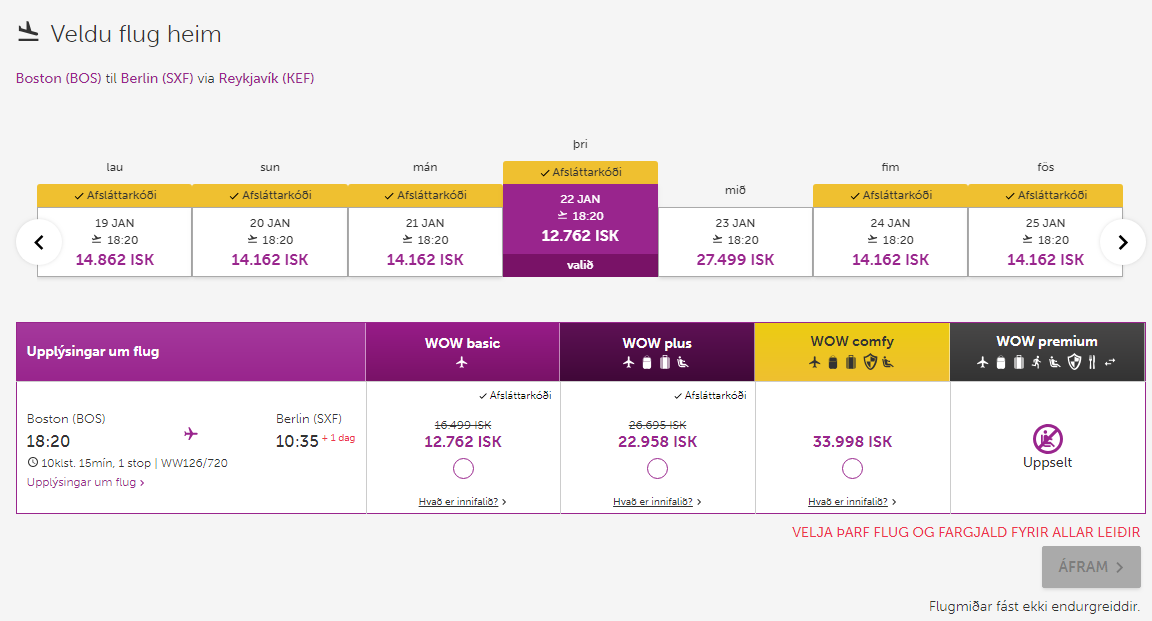Select the WOW plus 22.958 ISK fare

click(657, 468)
